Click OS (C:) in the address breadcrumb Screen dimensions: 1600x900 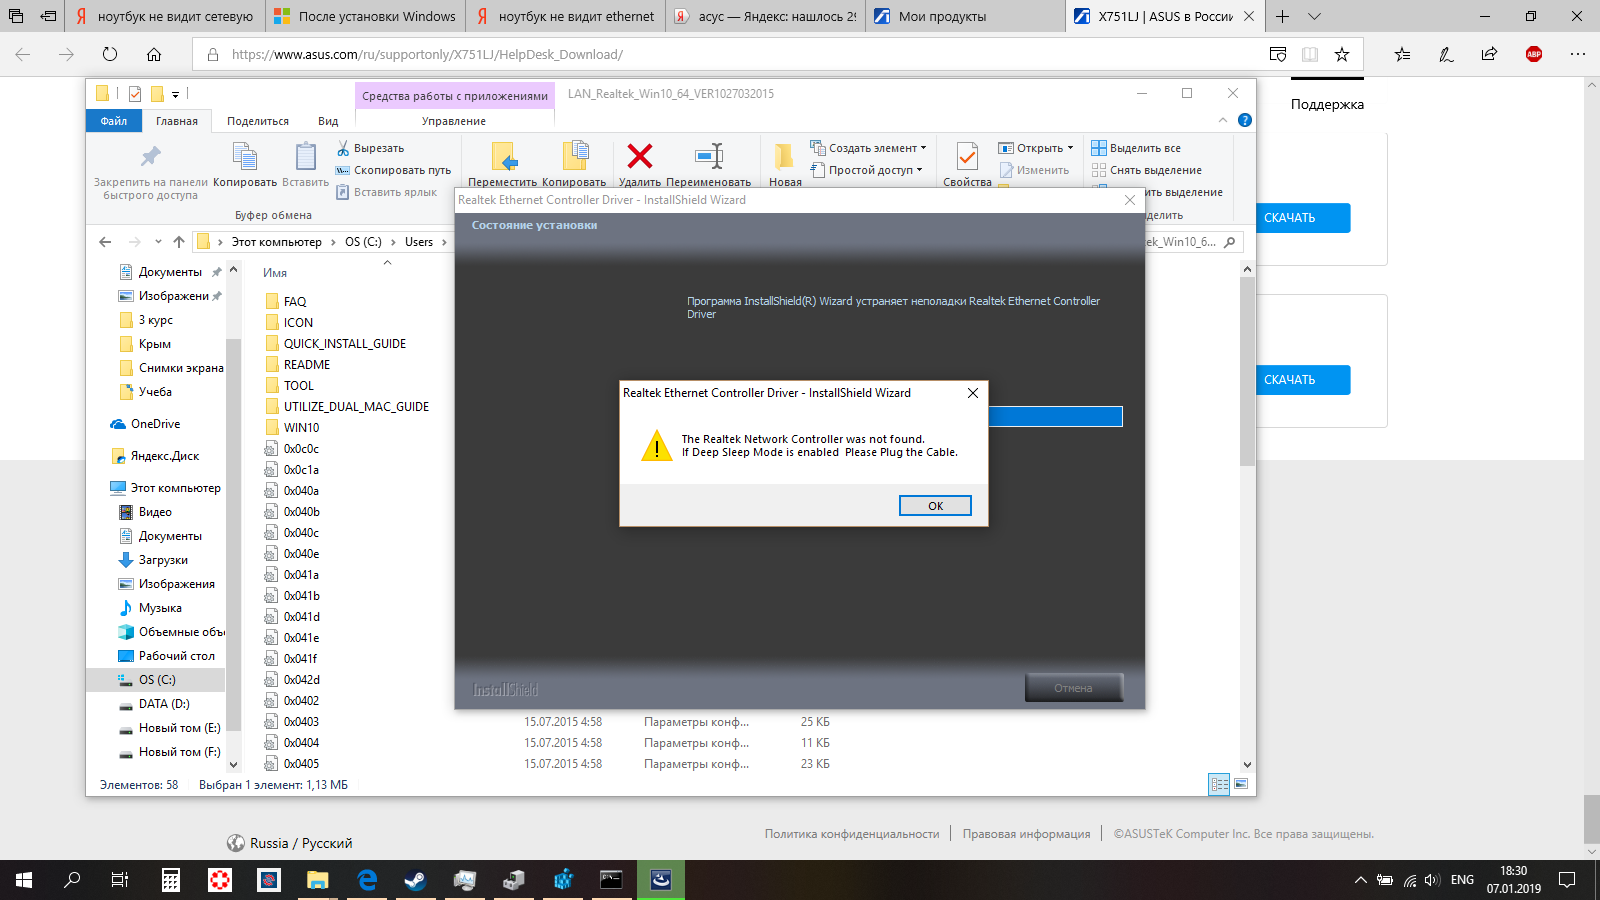pyautogui.click(x=363, y=242)
